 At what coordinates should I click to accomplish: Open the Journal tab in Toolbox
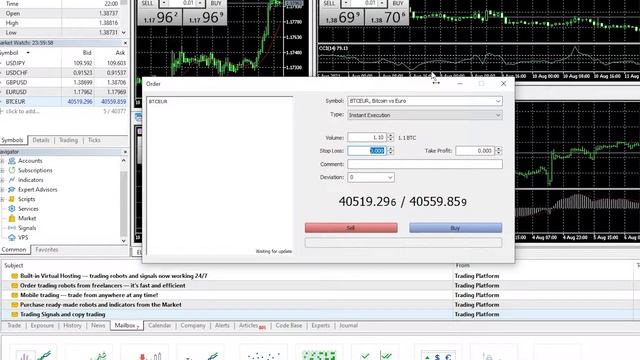[x=349, y=326]
